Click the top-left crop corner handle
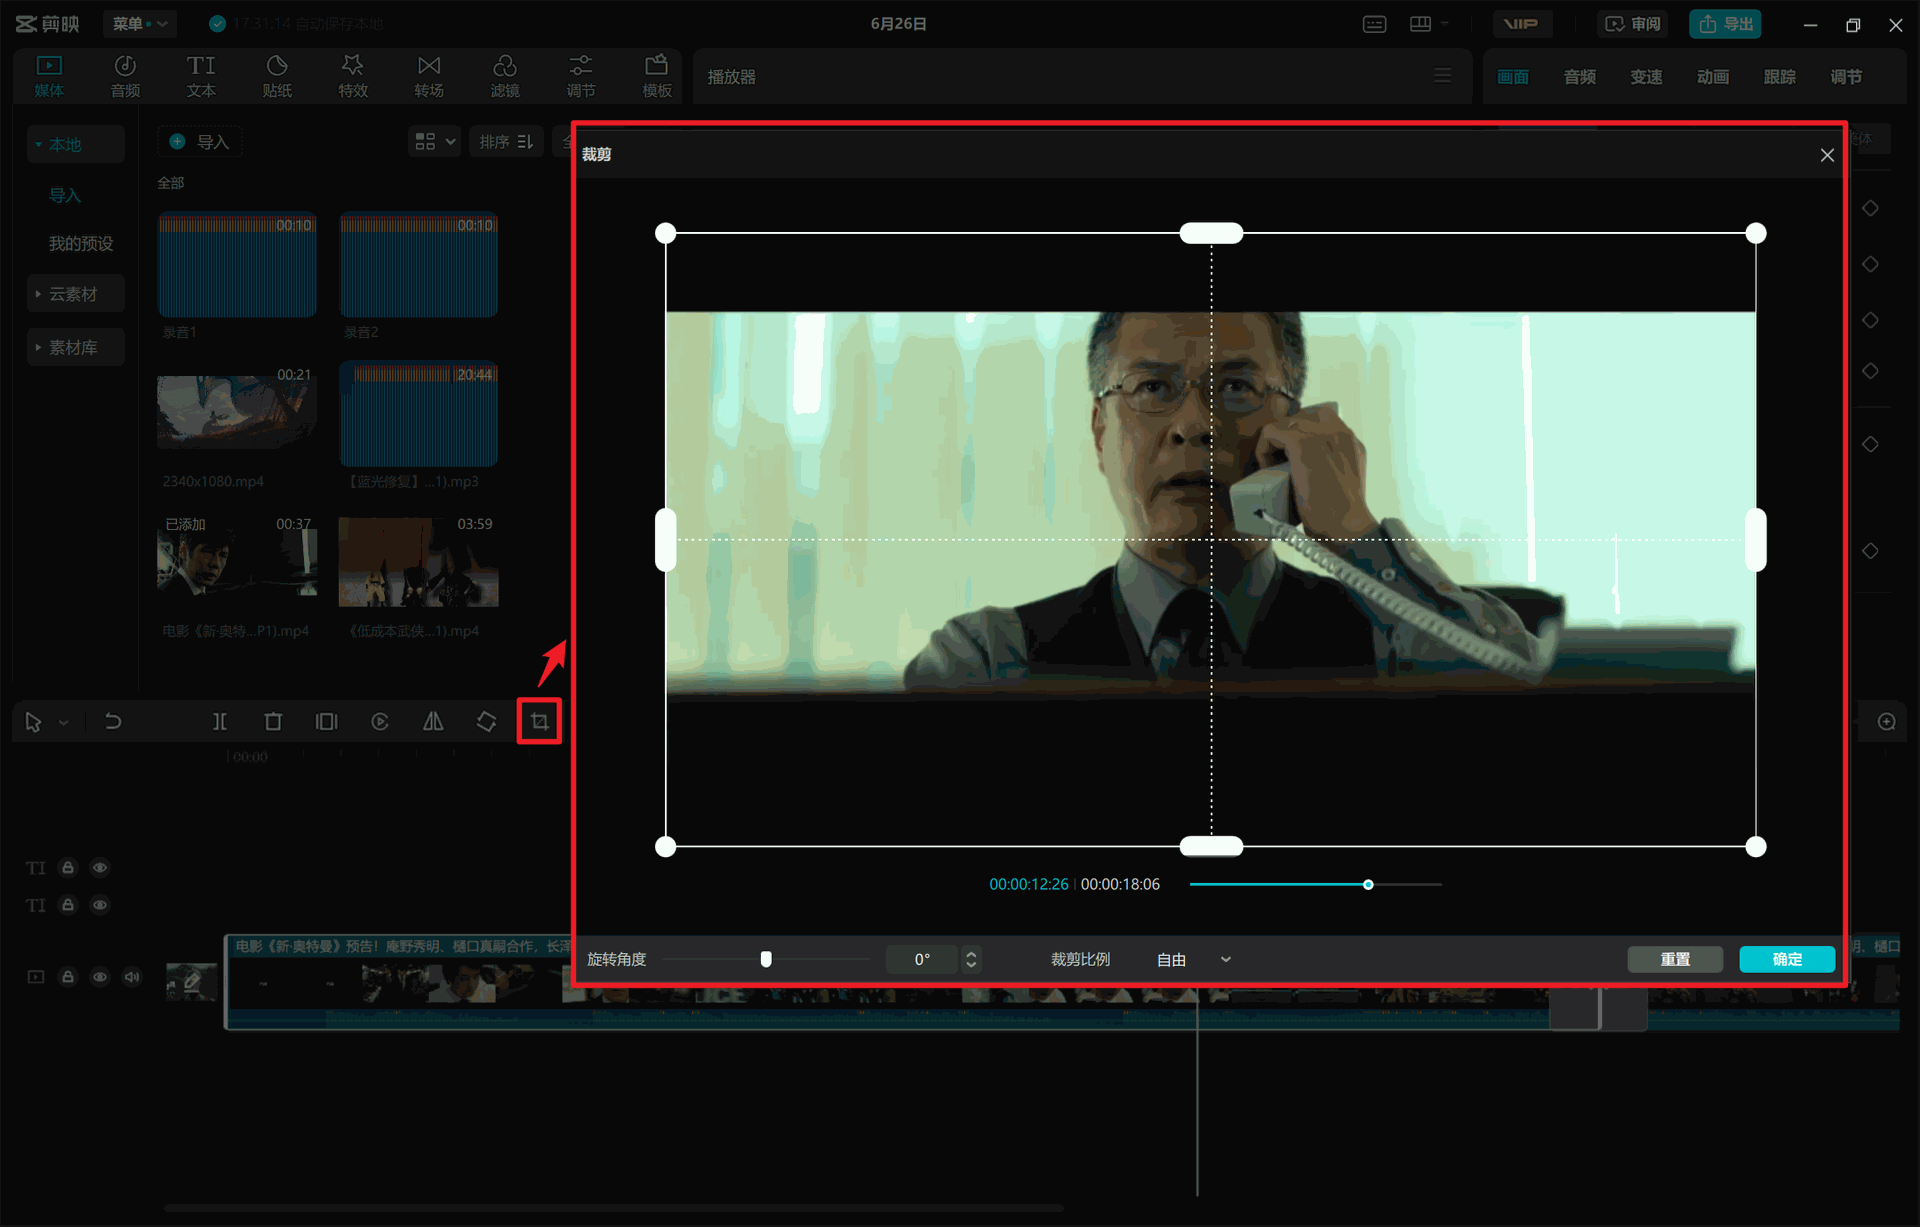Screen dimensions: 1920x1227 pos(666,234)
